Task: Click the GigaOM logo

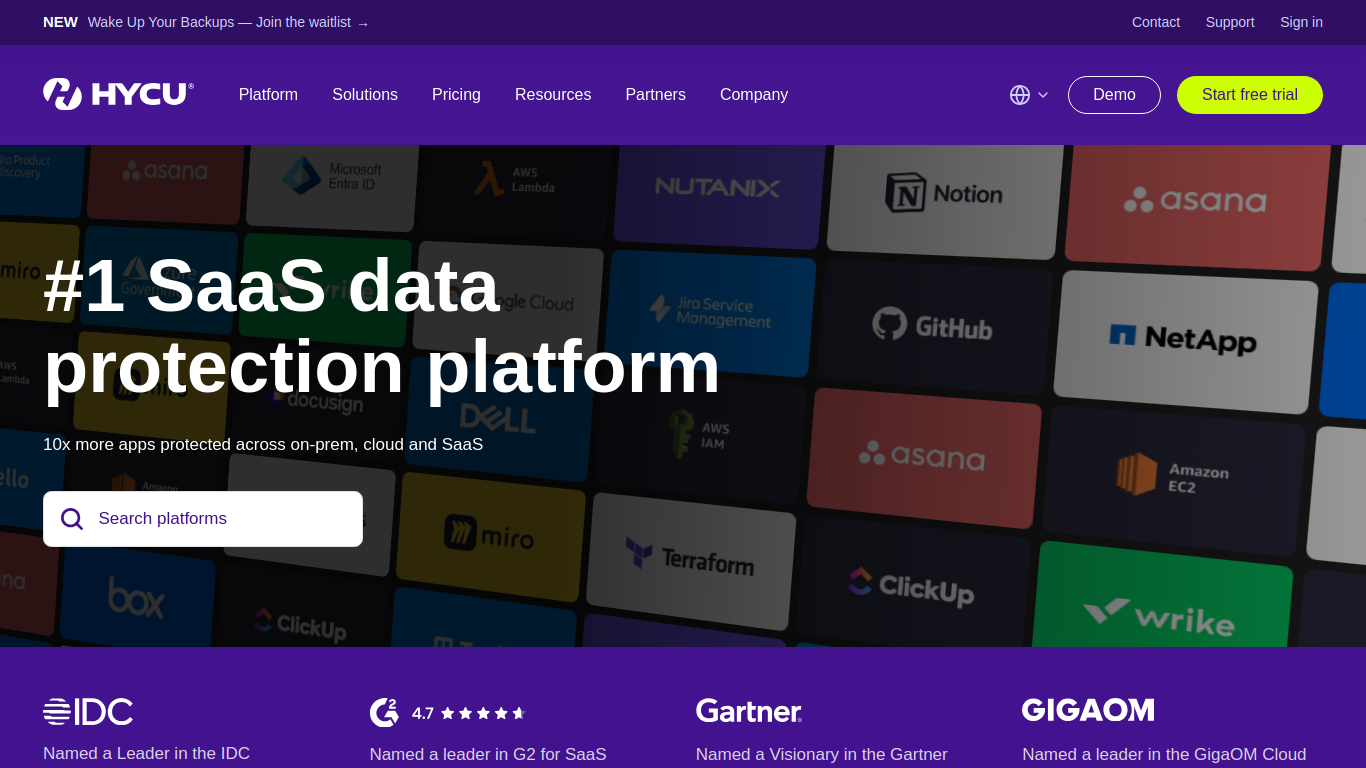Action: click(x=1088, y=710)
